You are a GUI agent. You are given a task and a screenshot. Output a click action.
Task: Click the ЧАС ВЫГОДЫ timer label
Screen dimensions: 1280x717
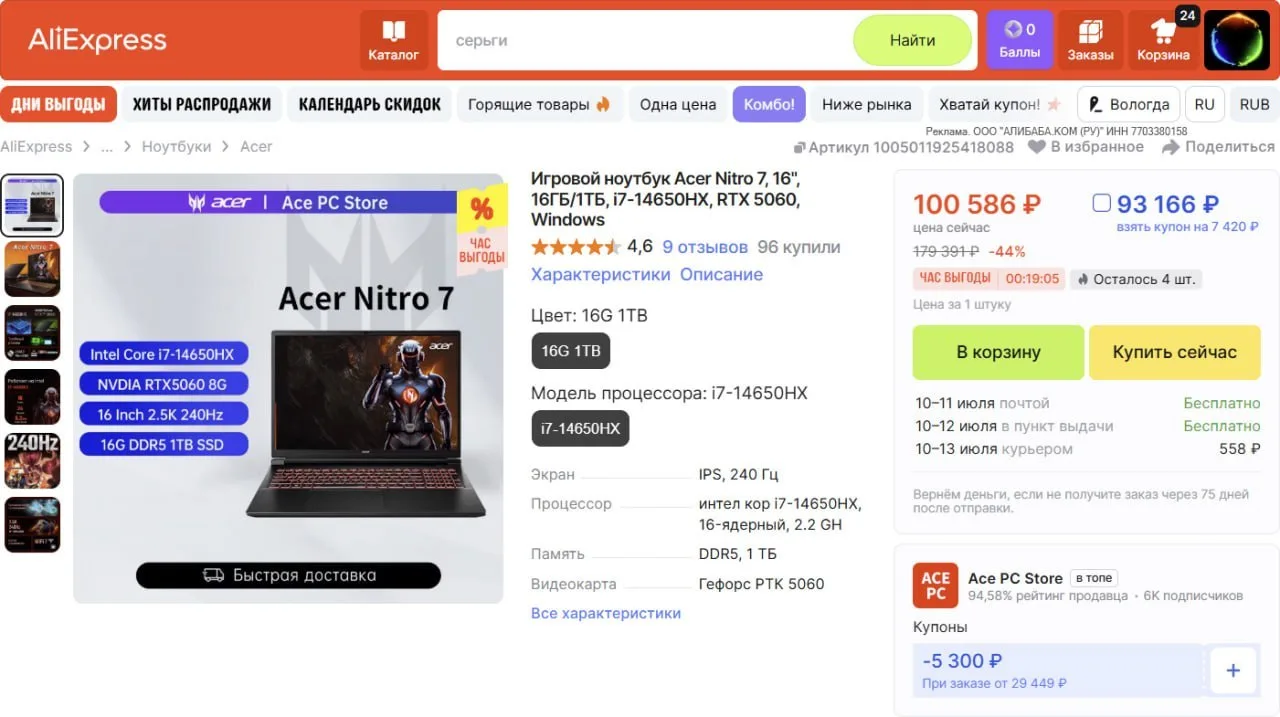coord(954,278)
